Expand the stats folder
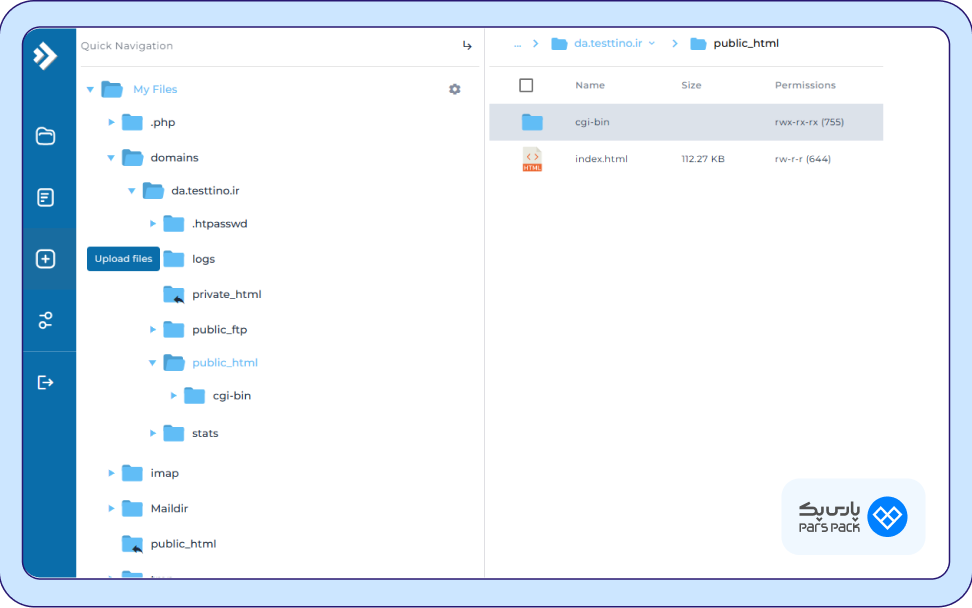This screenshot has height=608, width=972. 152,433
